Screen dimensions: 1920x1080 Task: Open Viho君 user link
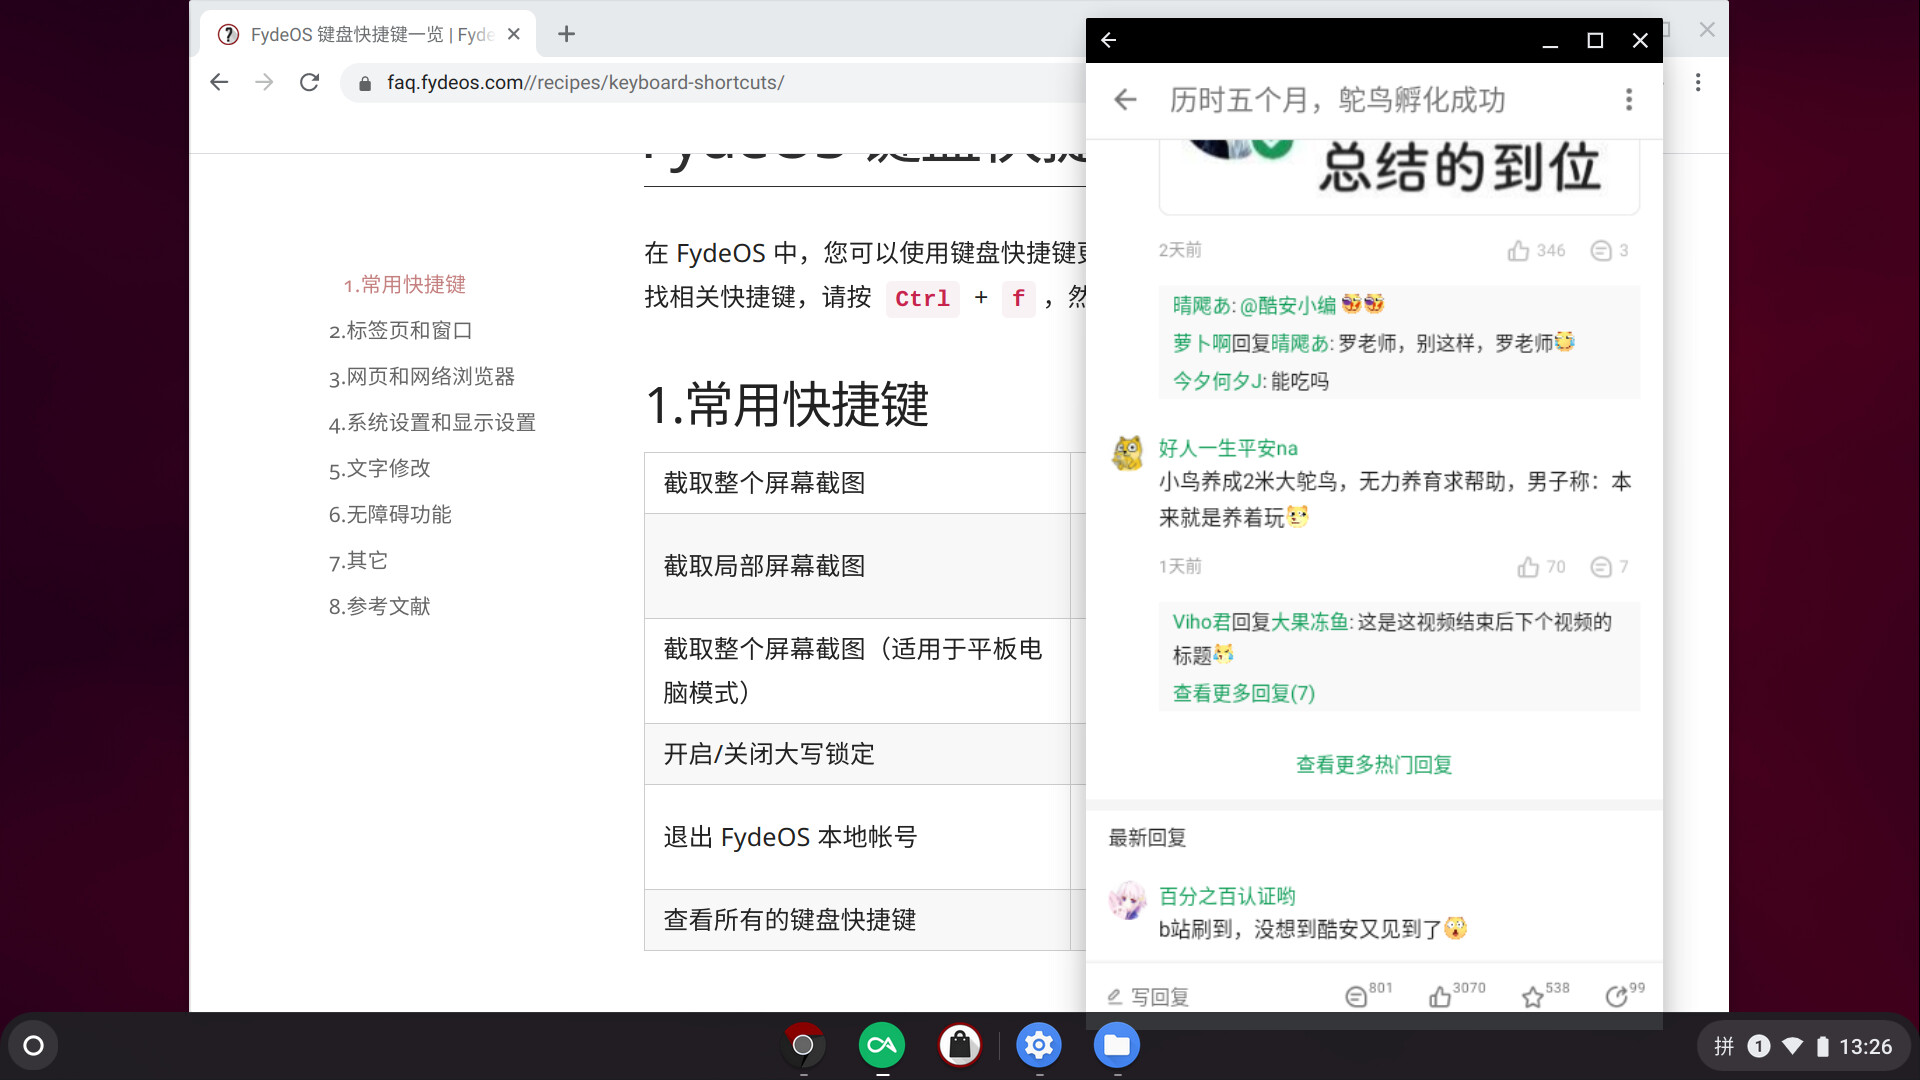pyautogui.click(x=1201, y=622)
